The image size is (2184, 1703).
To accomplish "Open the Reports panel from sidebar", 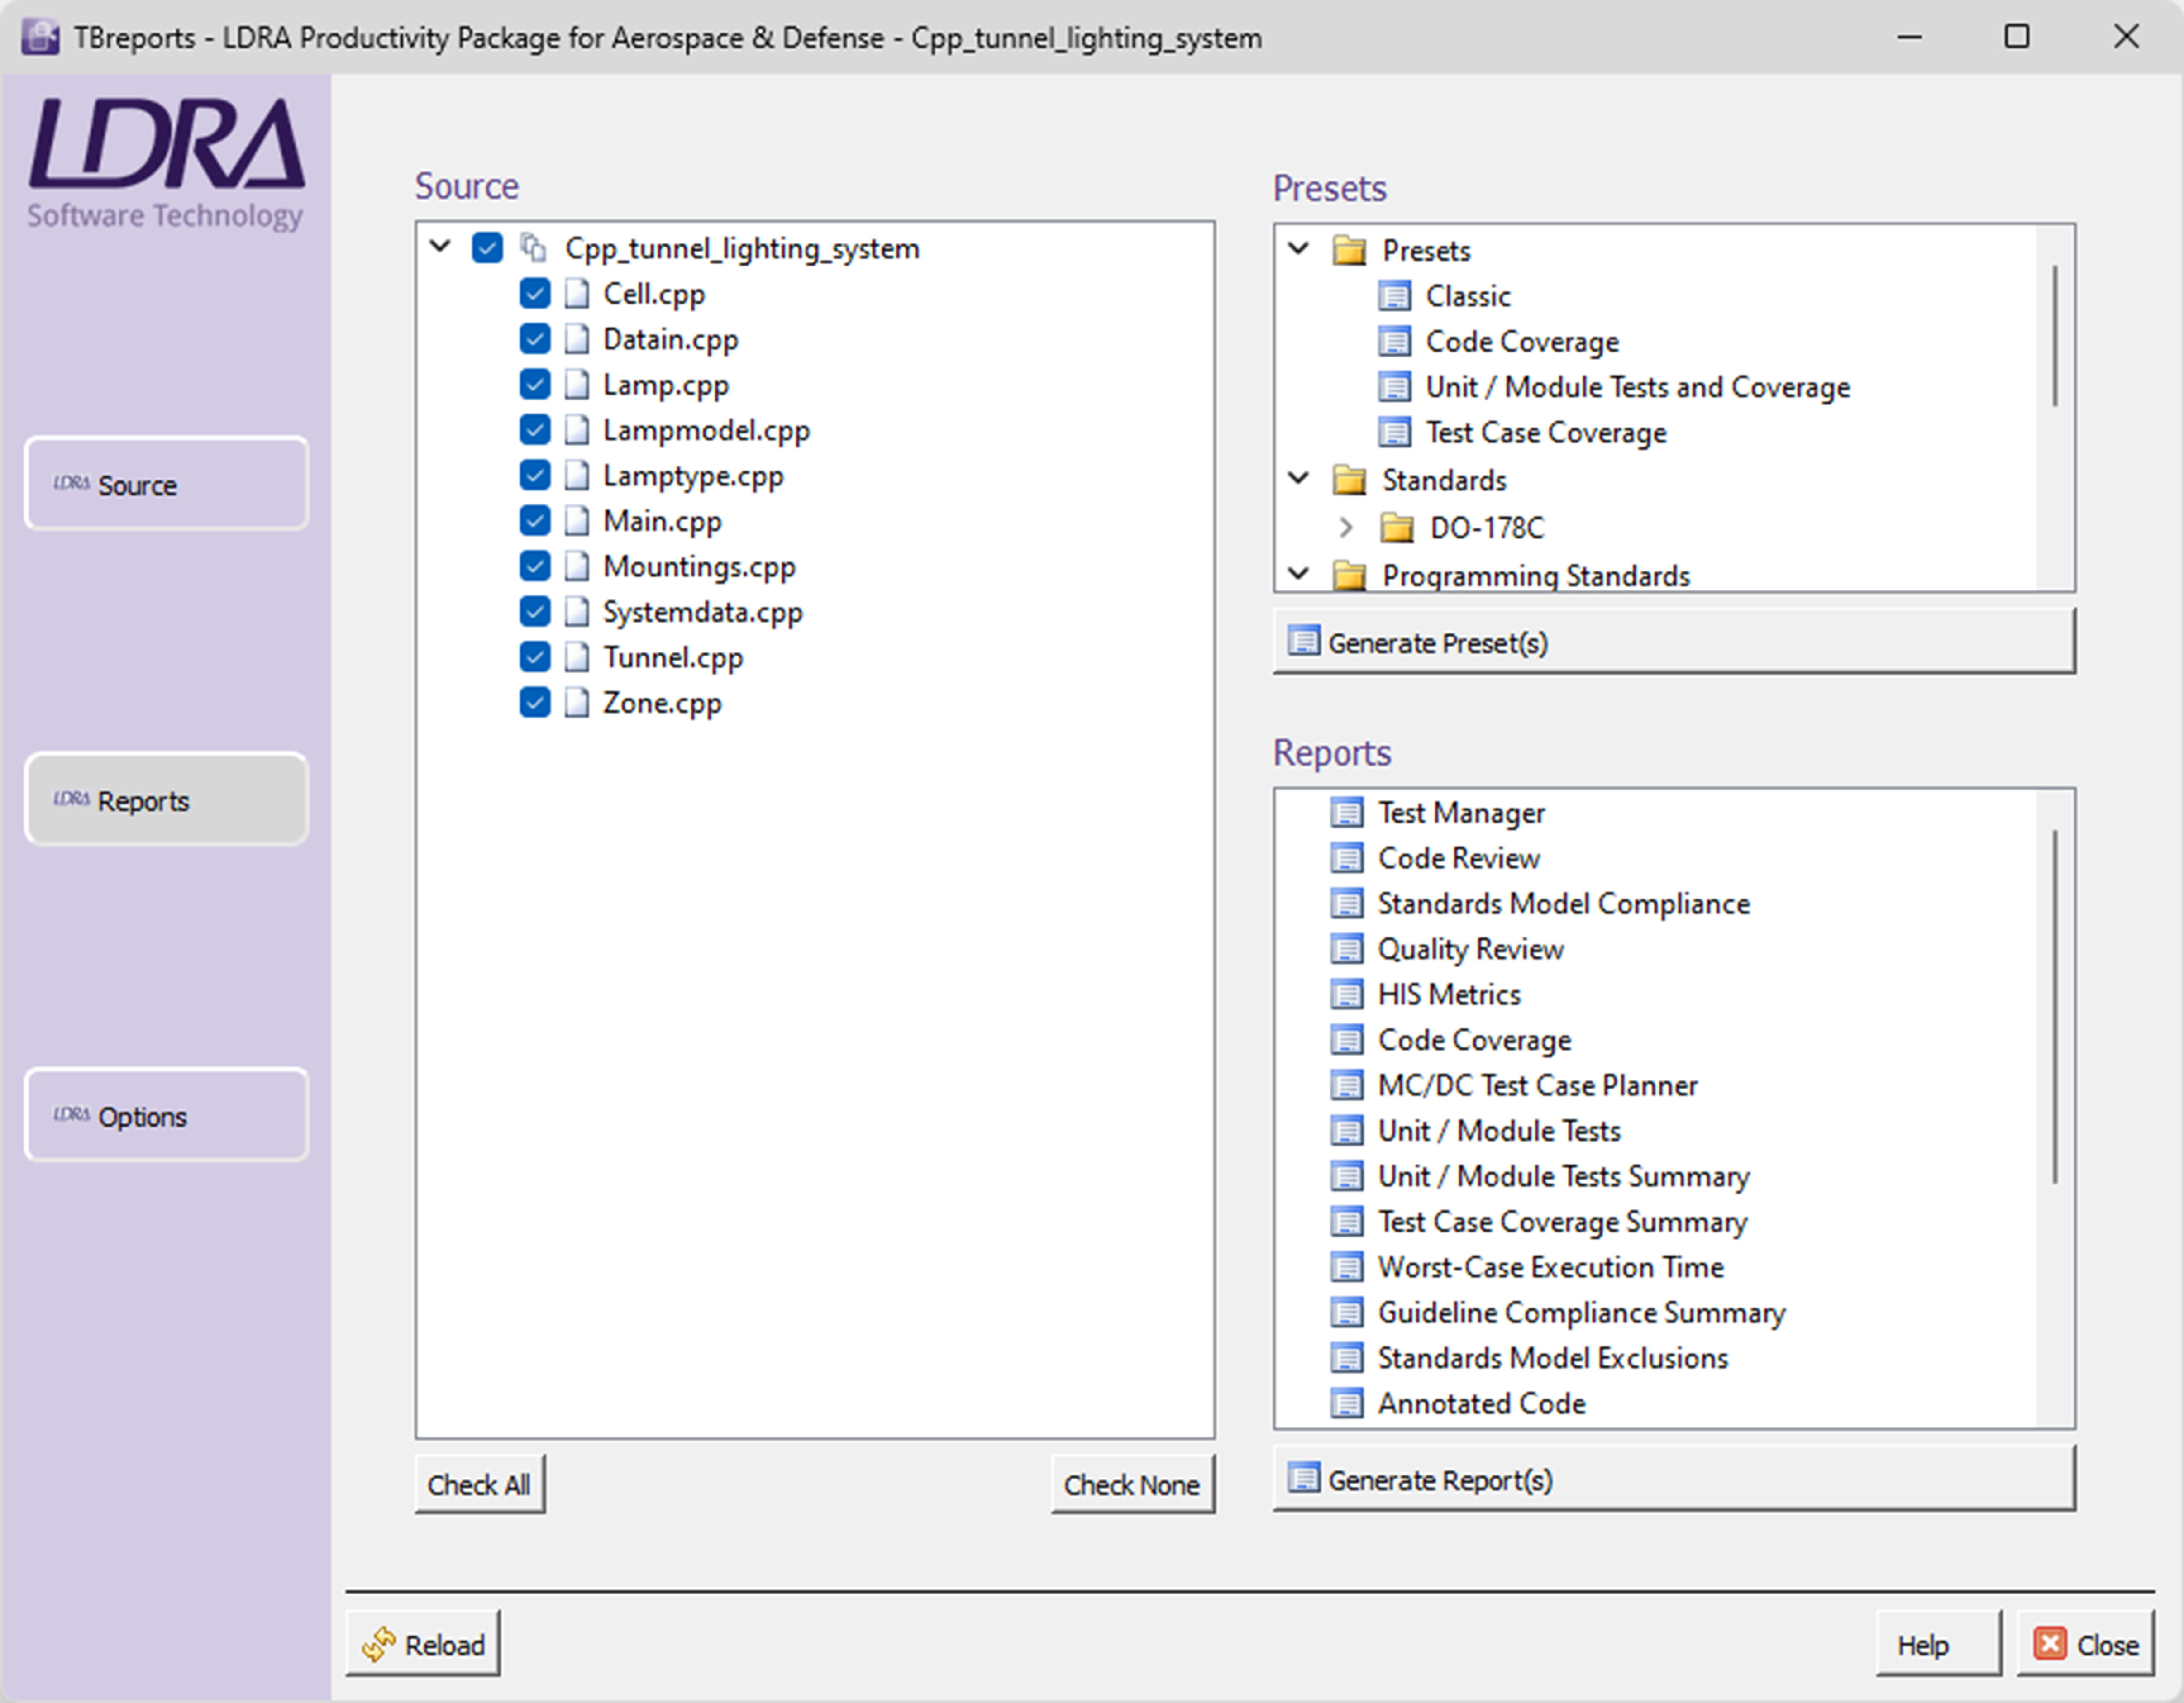I will pyautogui.click(x=166, y=800).
